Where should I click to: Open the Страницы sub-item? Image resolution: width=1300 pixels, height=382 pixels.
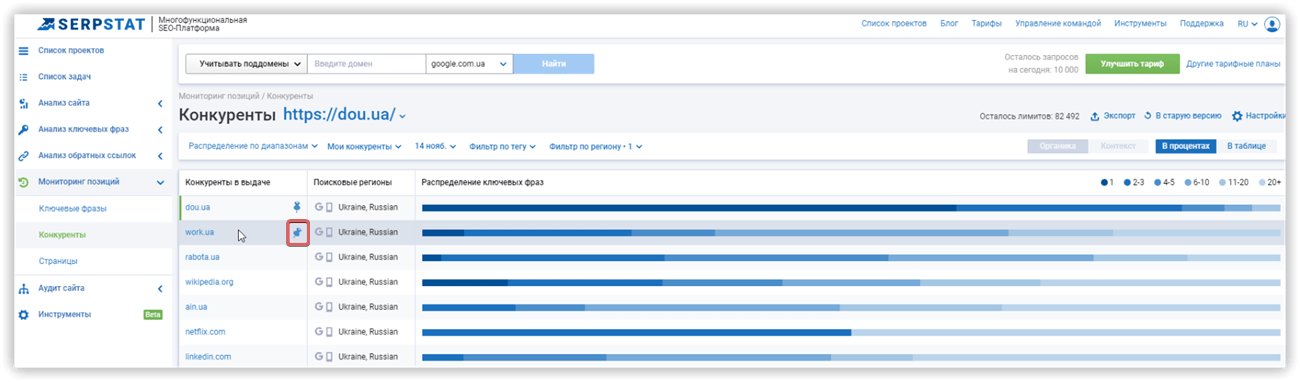(58, 261)
